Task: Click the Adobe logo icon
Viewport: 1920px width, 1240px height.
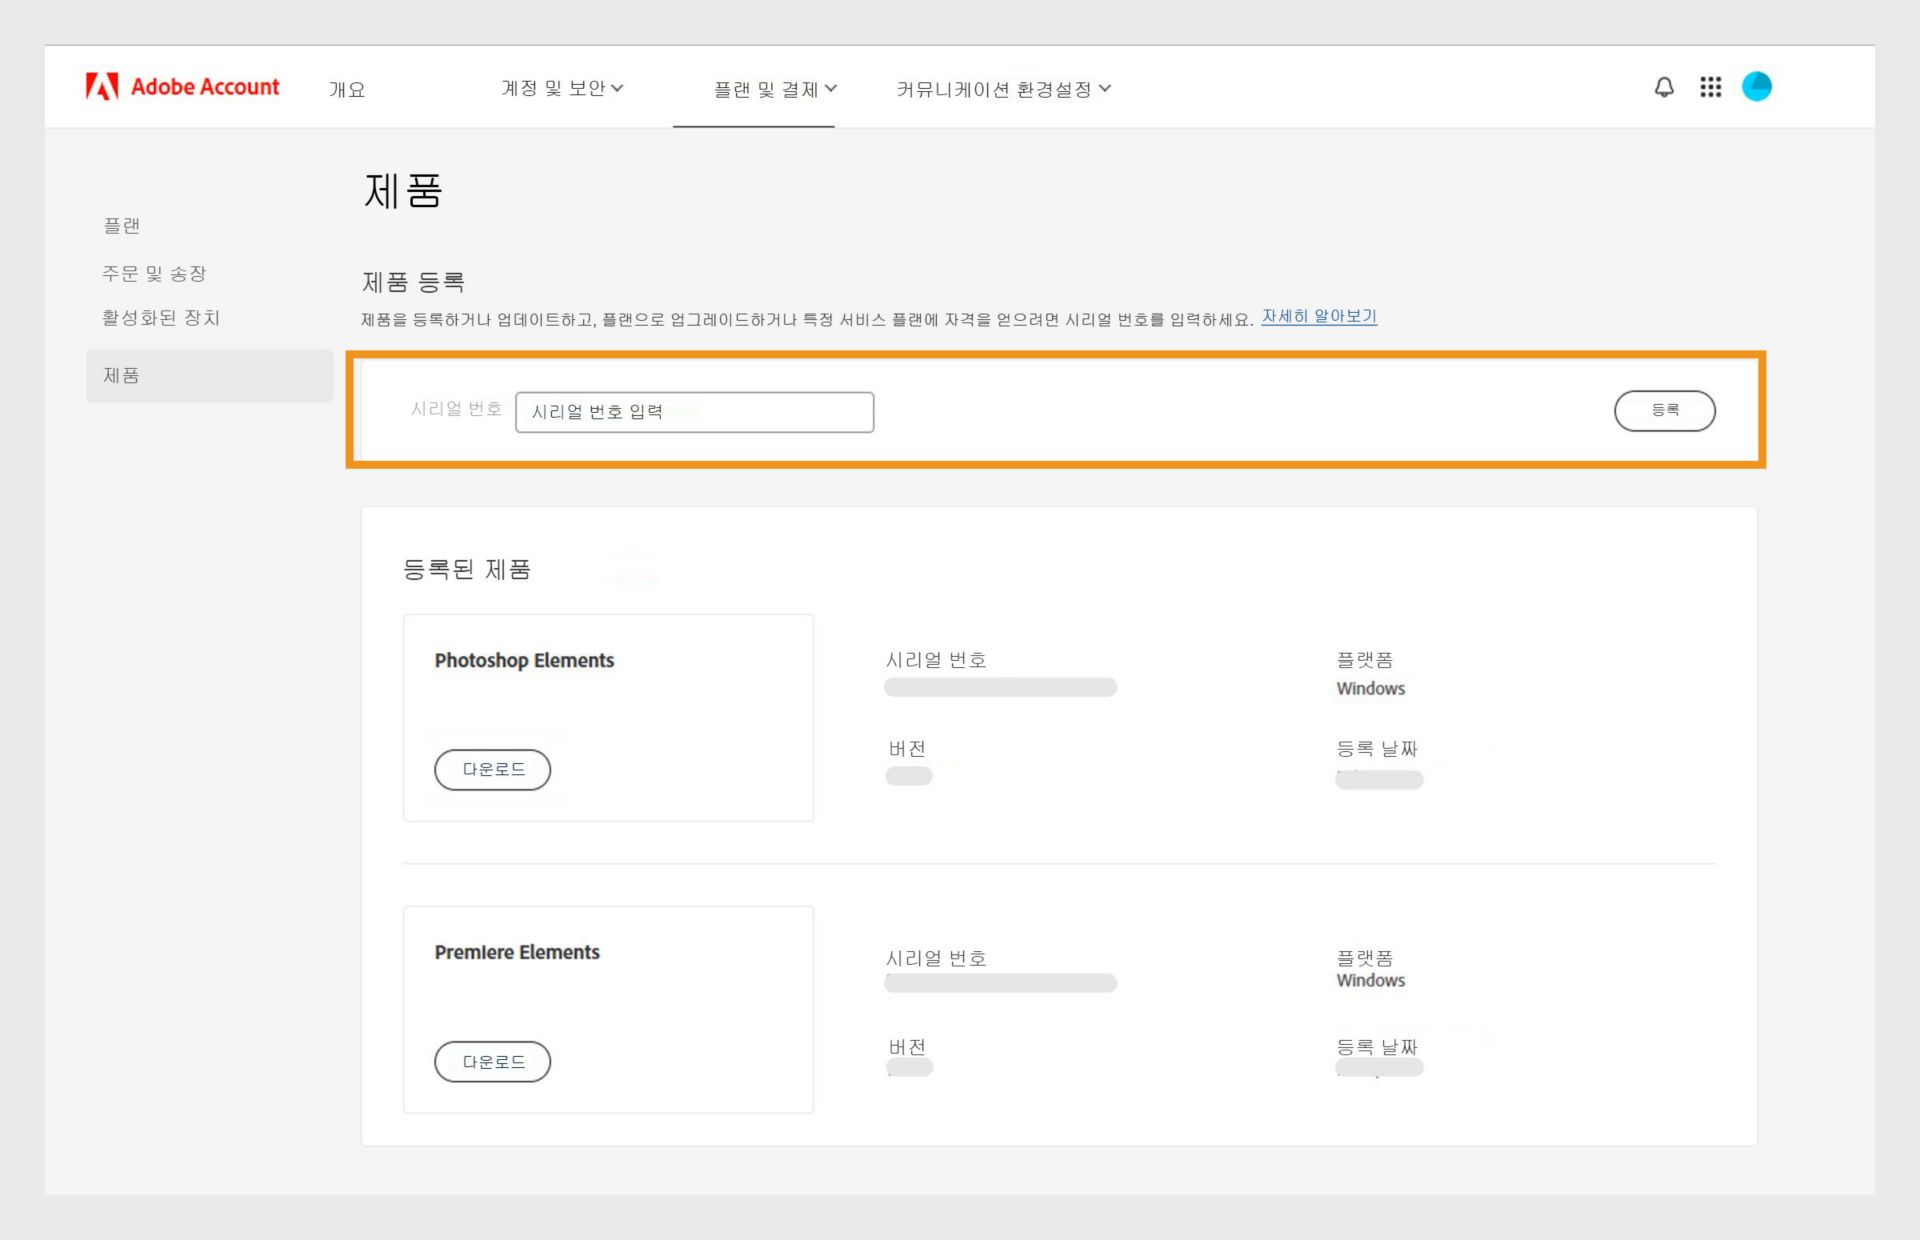Action: (102, 87)
